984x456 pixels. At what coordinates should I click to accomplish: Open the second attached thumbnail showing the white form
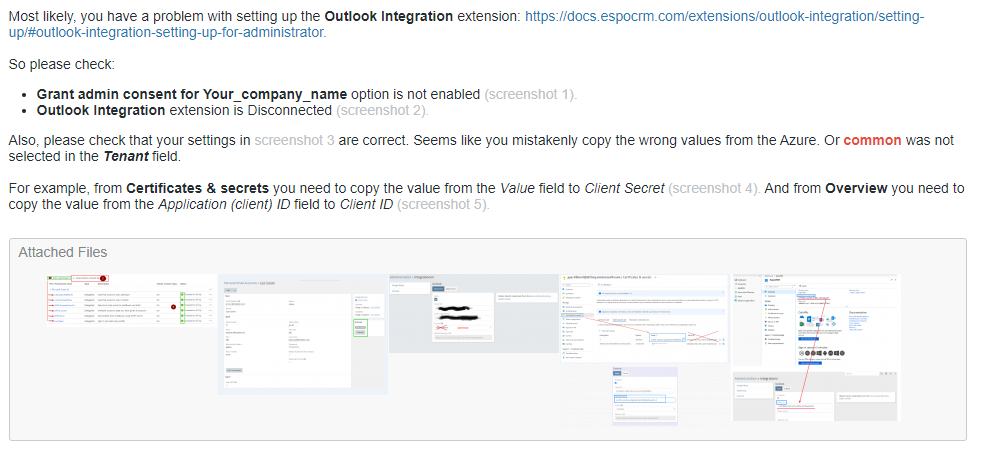coord(302,332)
